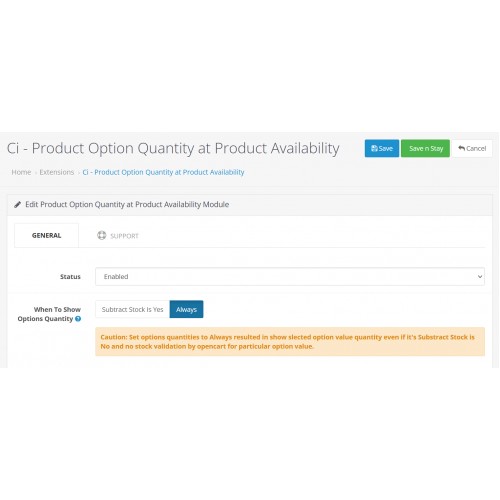Click the orange caution message box
The height and width of the screenshot is (500, 500).
290,342
